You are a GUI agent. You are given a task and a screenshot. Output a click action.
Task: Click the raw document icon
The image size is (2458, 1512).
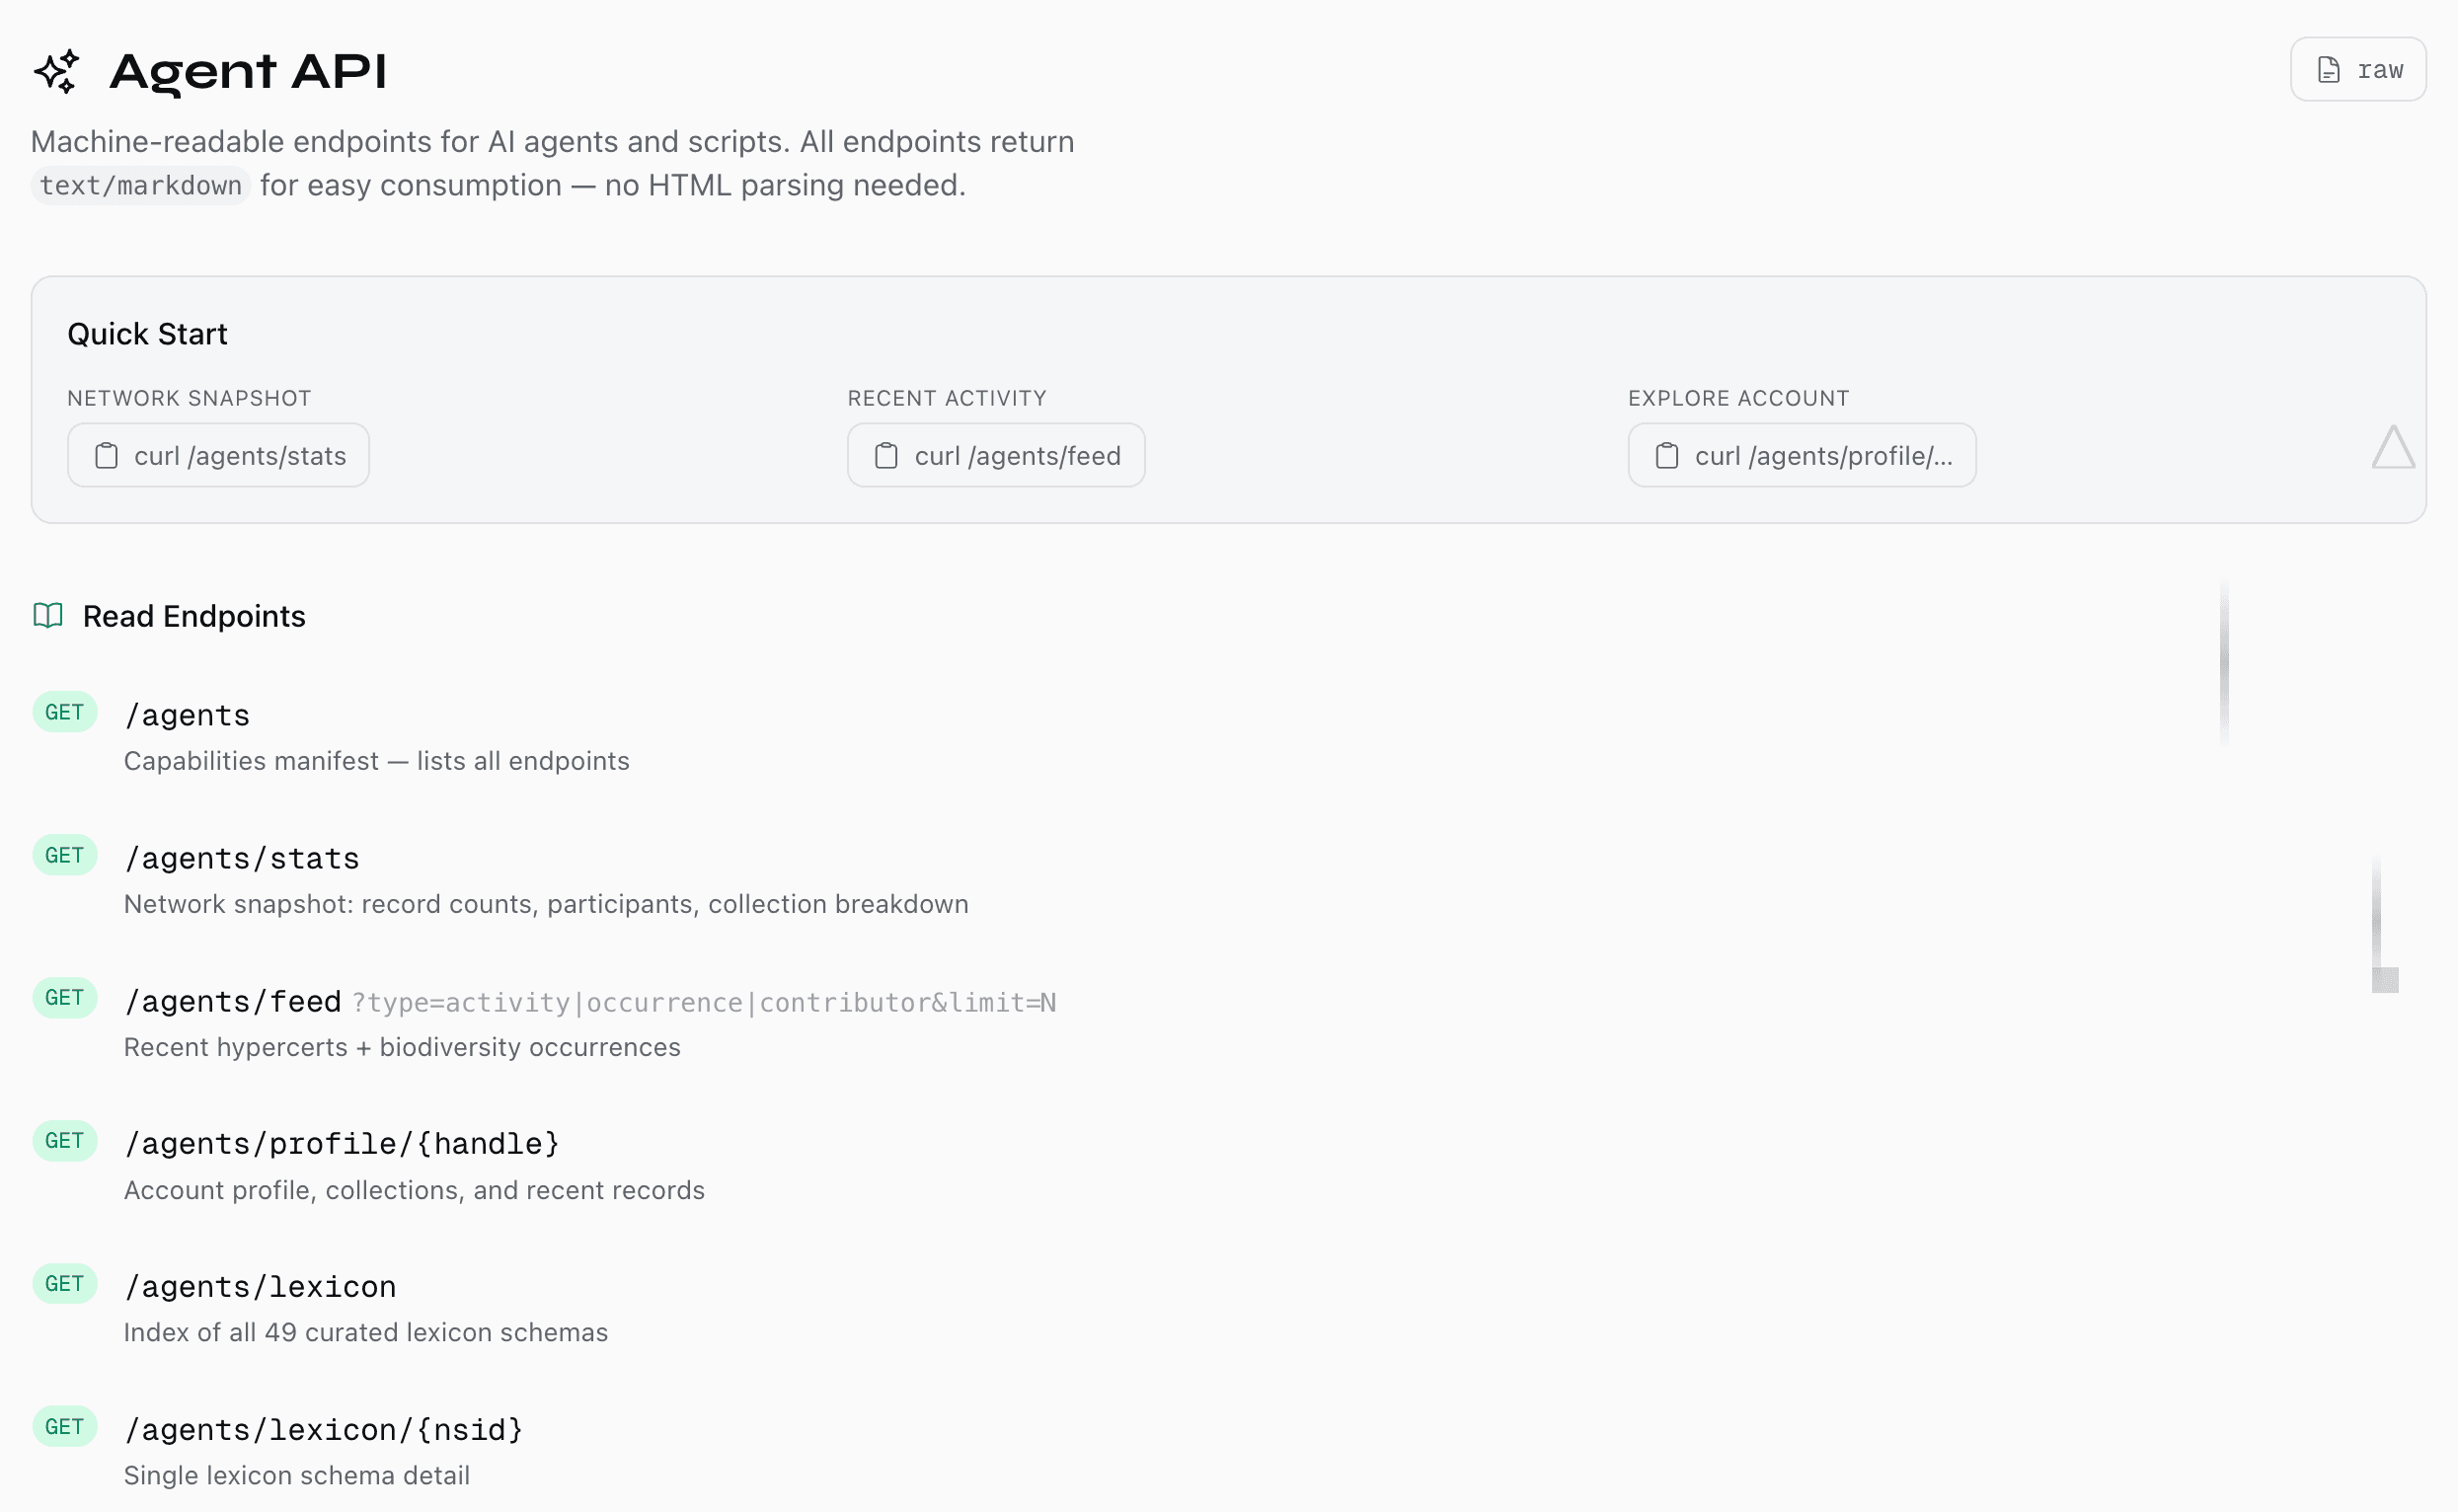pos(2329,70)
